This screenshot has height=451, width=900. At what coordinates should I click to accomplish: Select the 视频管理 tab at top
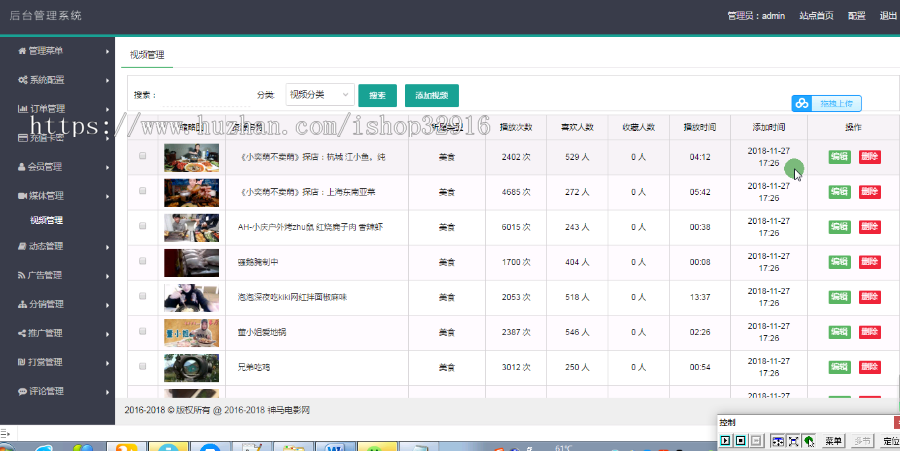147,55
